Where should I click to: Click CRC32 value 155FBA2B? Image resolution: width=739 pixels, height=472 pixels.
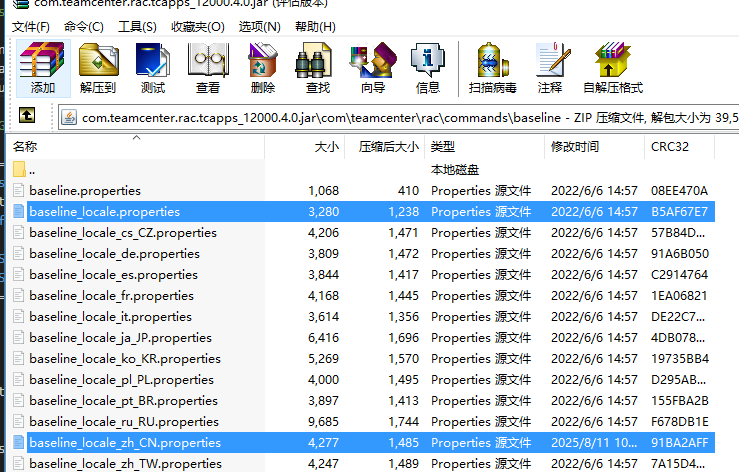[x=680, y=400]
